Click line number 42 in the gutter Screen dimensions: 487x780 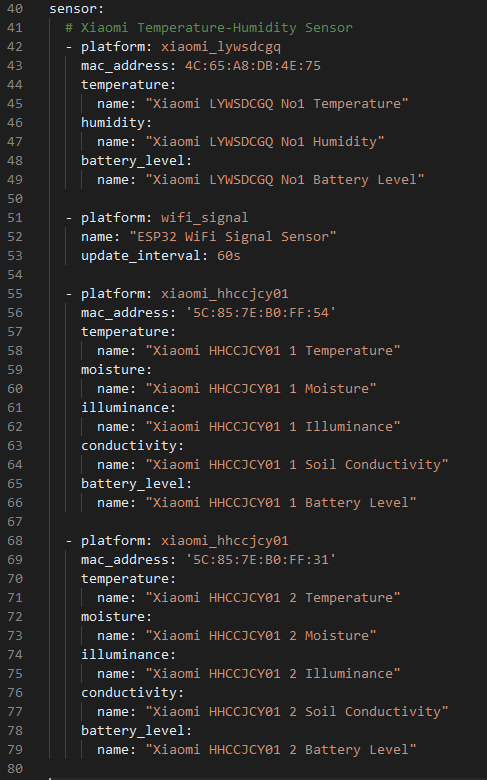pyautogui.click(x=15, y=47)
